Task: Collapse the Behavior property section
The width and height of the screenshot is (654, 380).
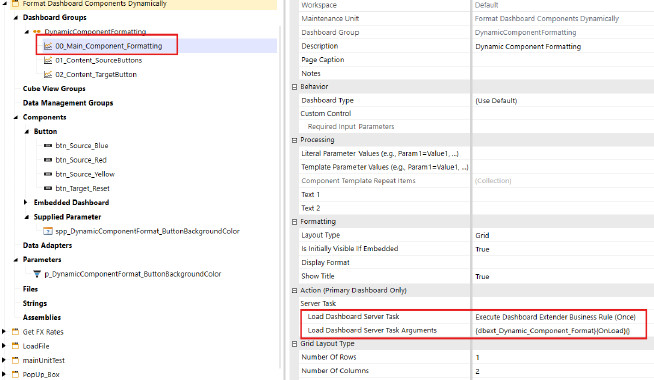Action: 294,87
